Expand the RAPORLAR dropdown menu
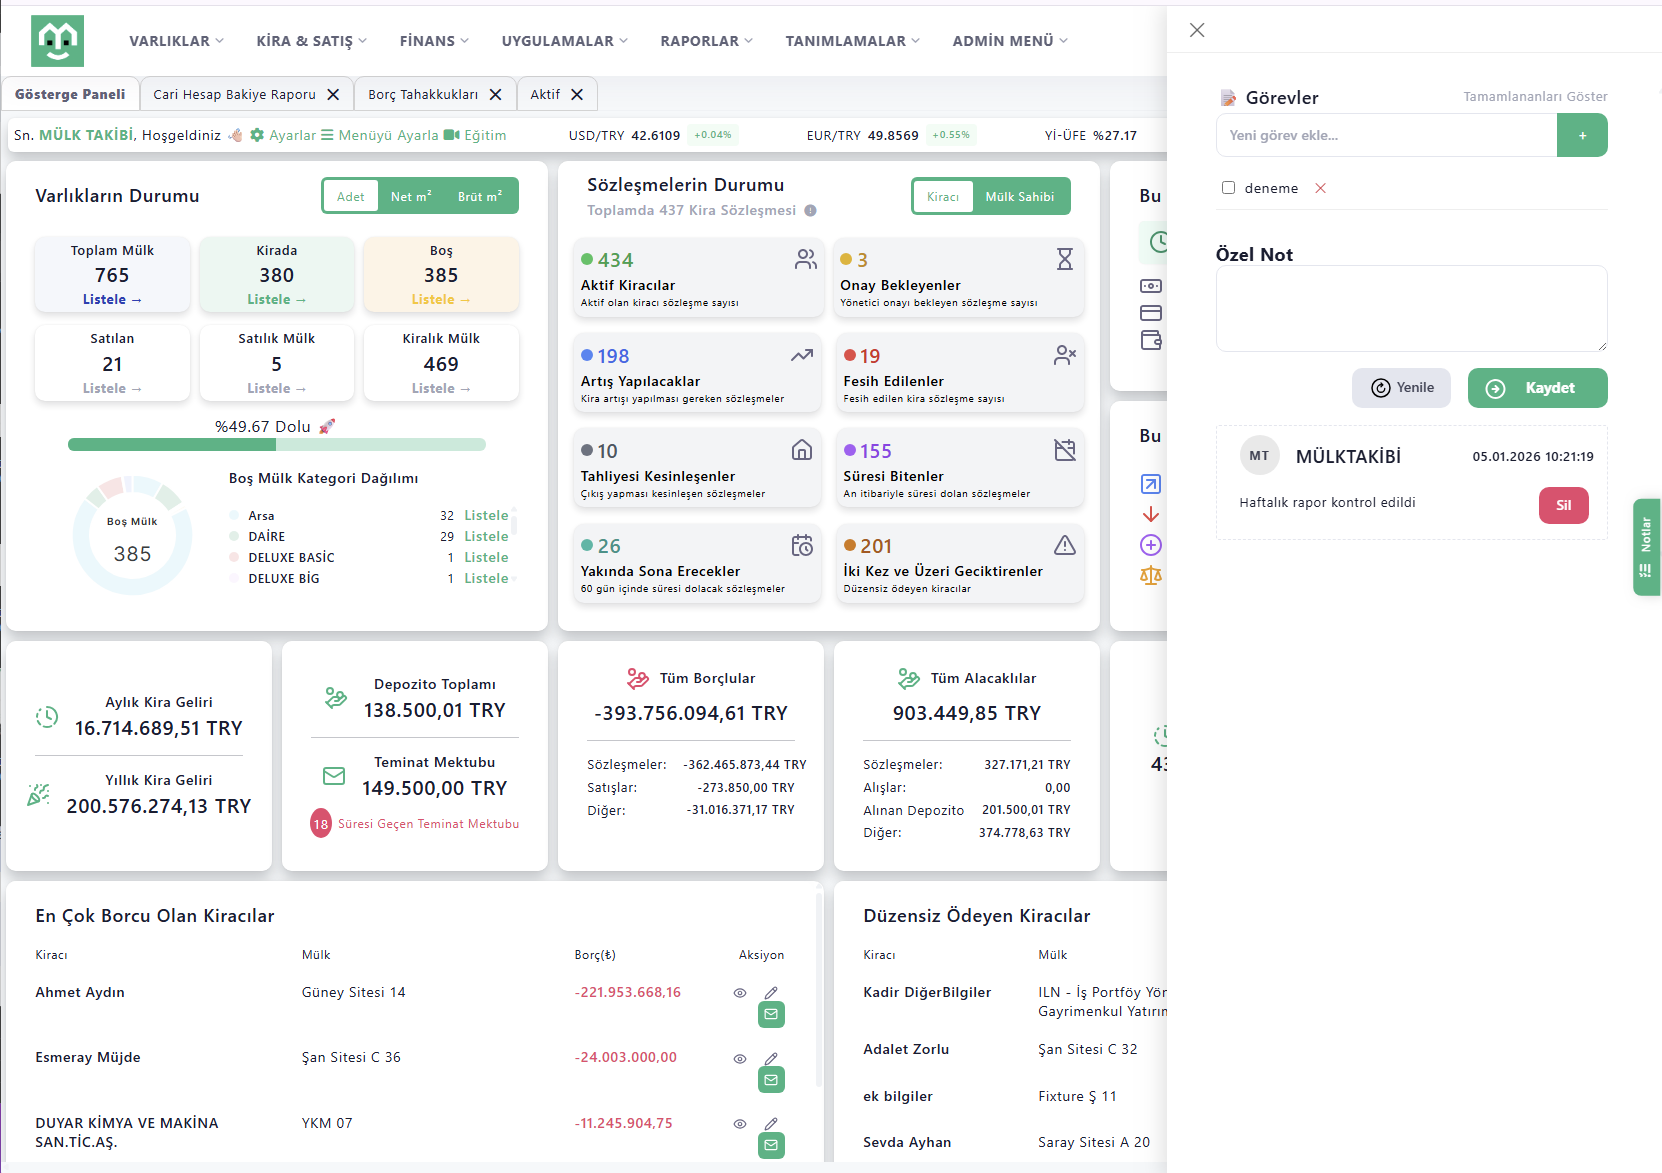Screen dimensions: 1662x1173 pyautogui.click(x=706, y=41)
